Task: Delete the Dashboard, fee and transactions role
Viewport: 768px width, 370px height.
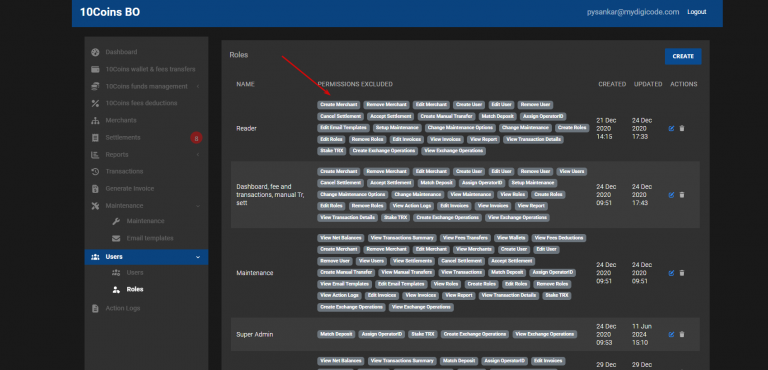Action: (682, 195)
